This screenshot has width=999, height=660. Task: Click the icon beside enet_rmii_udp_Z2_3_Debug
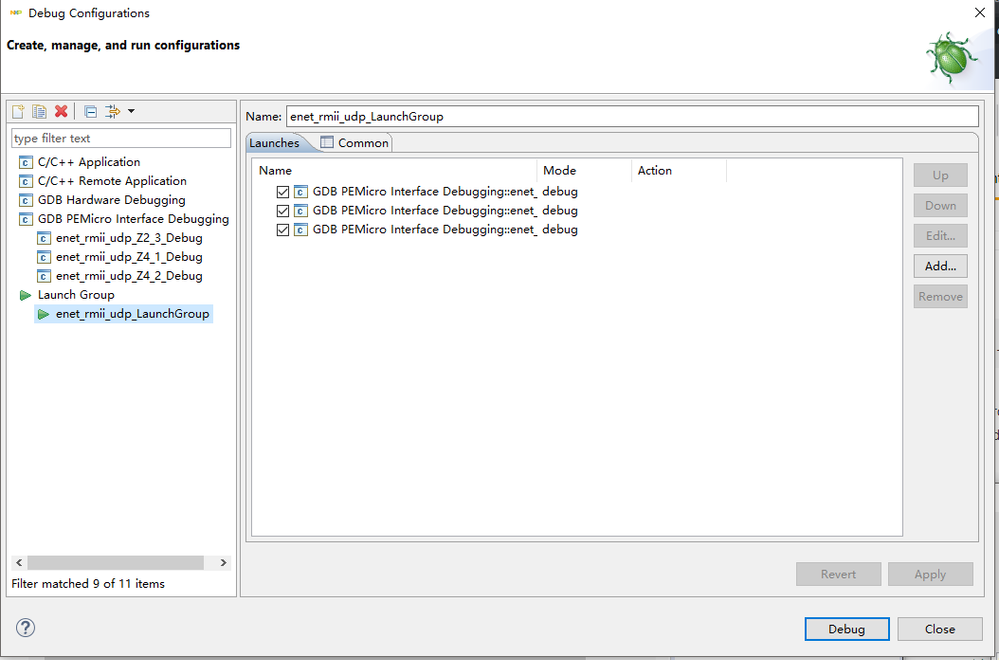point(44,238)
